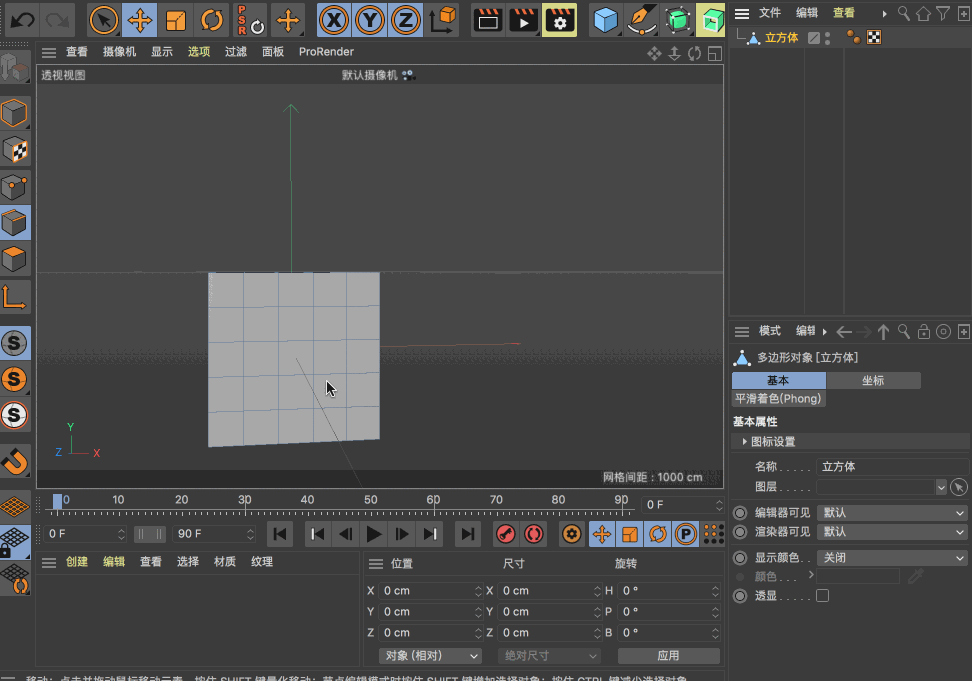Enable the 透显 checkbox
972x681 pixels.
pos(823,595)
